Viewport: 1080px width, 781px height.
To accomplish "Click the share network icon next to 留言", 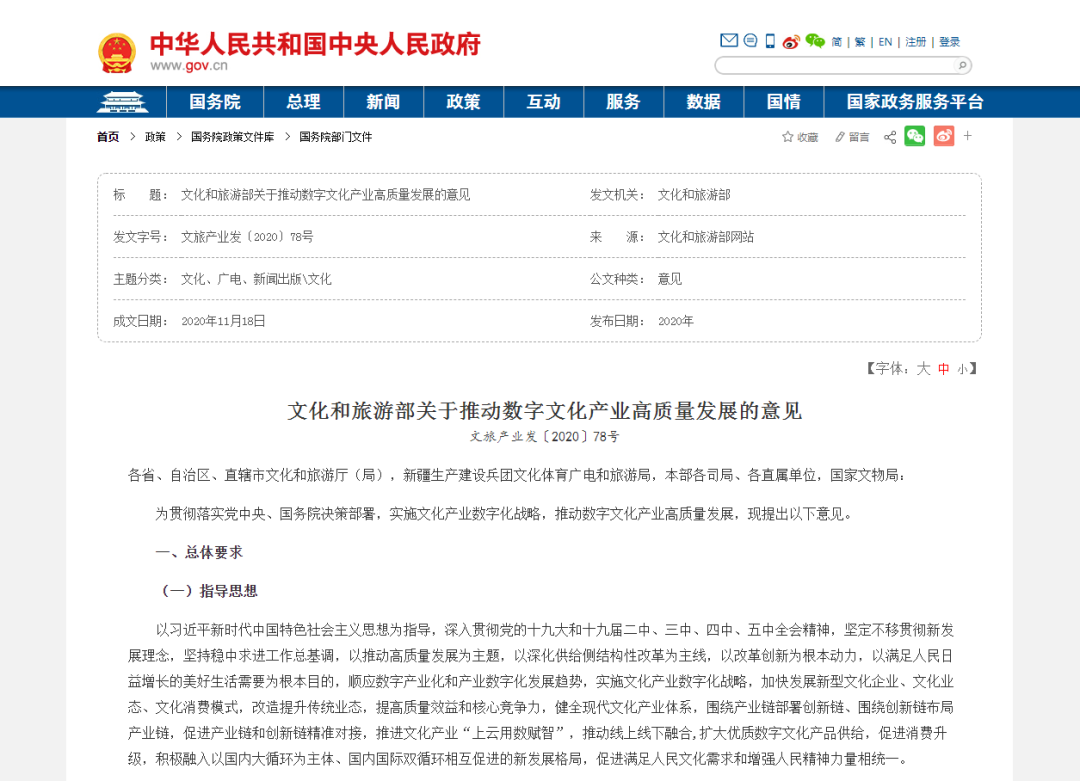I will click(x=889, y=136).
